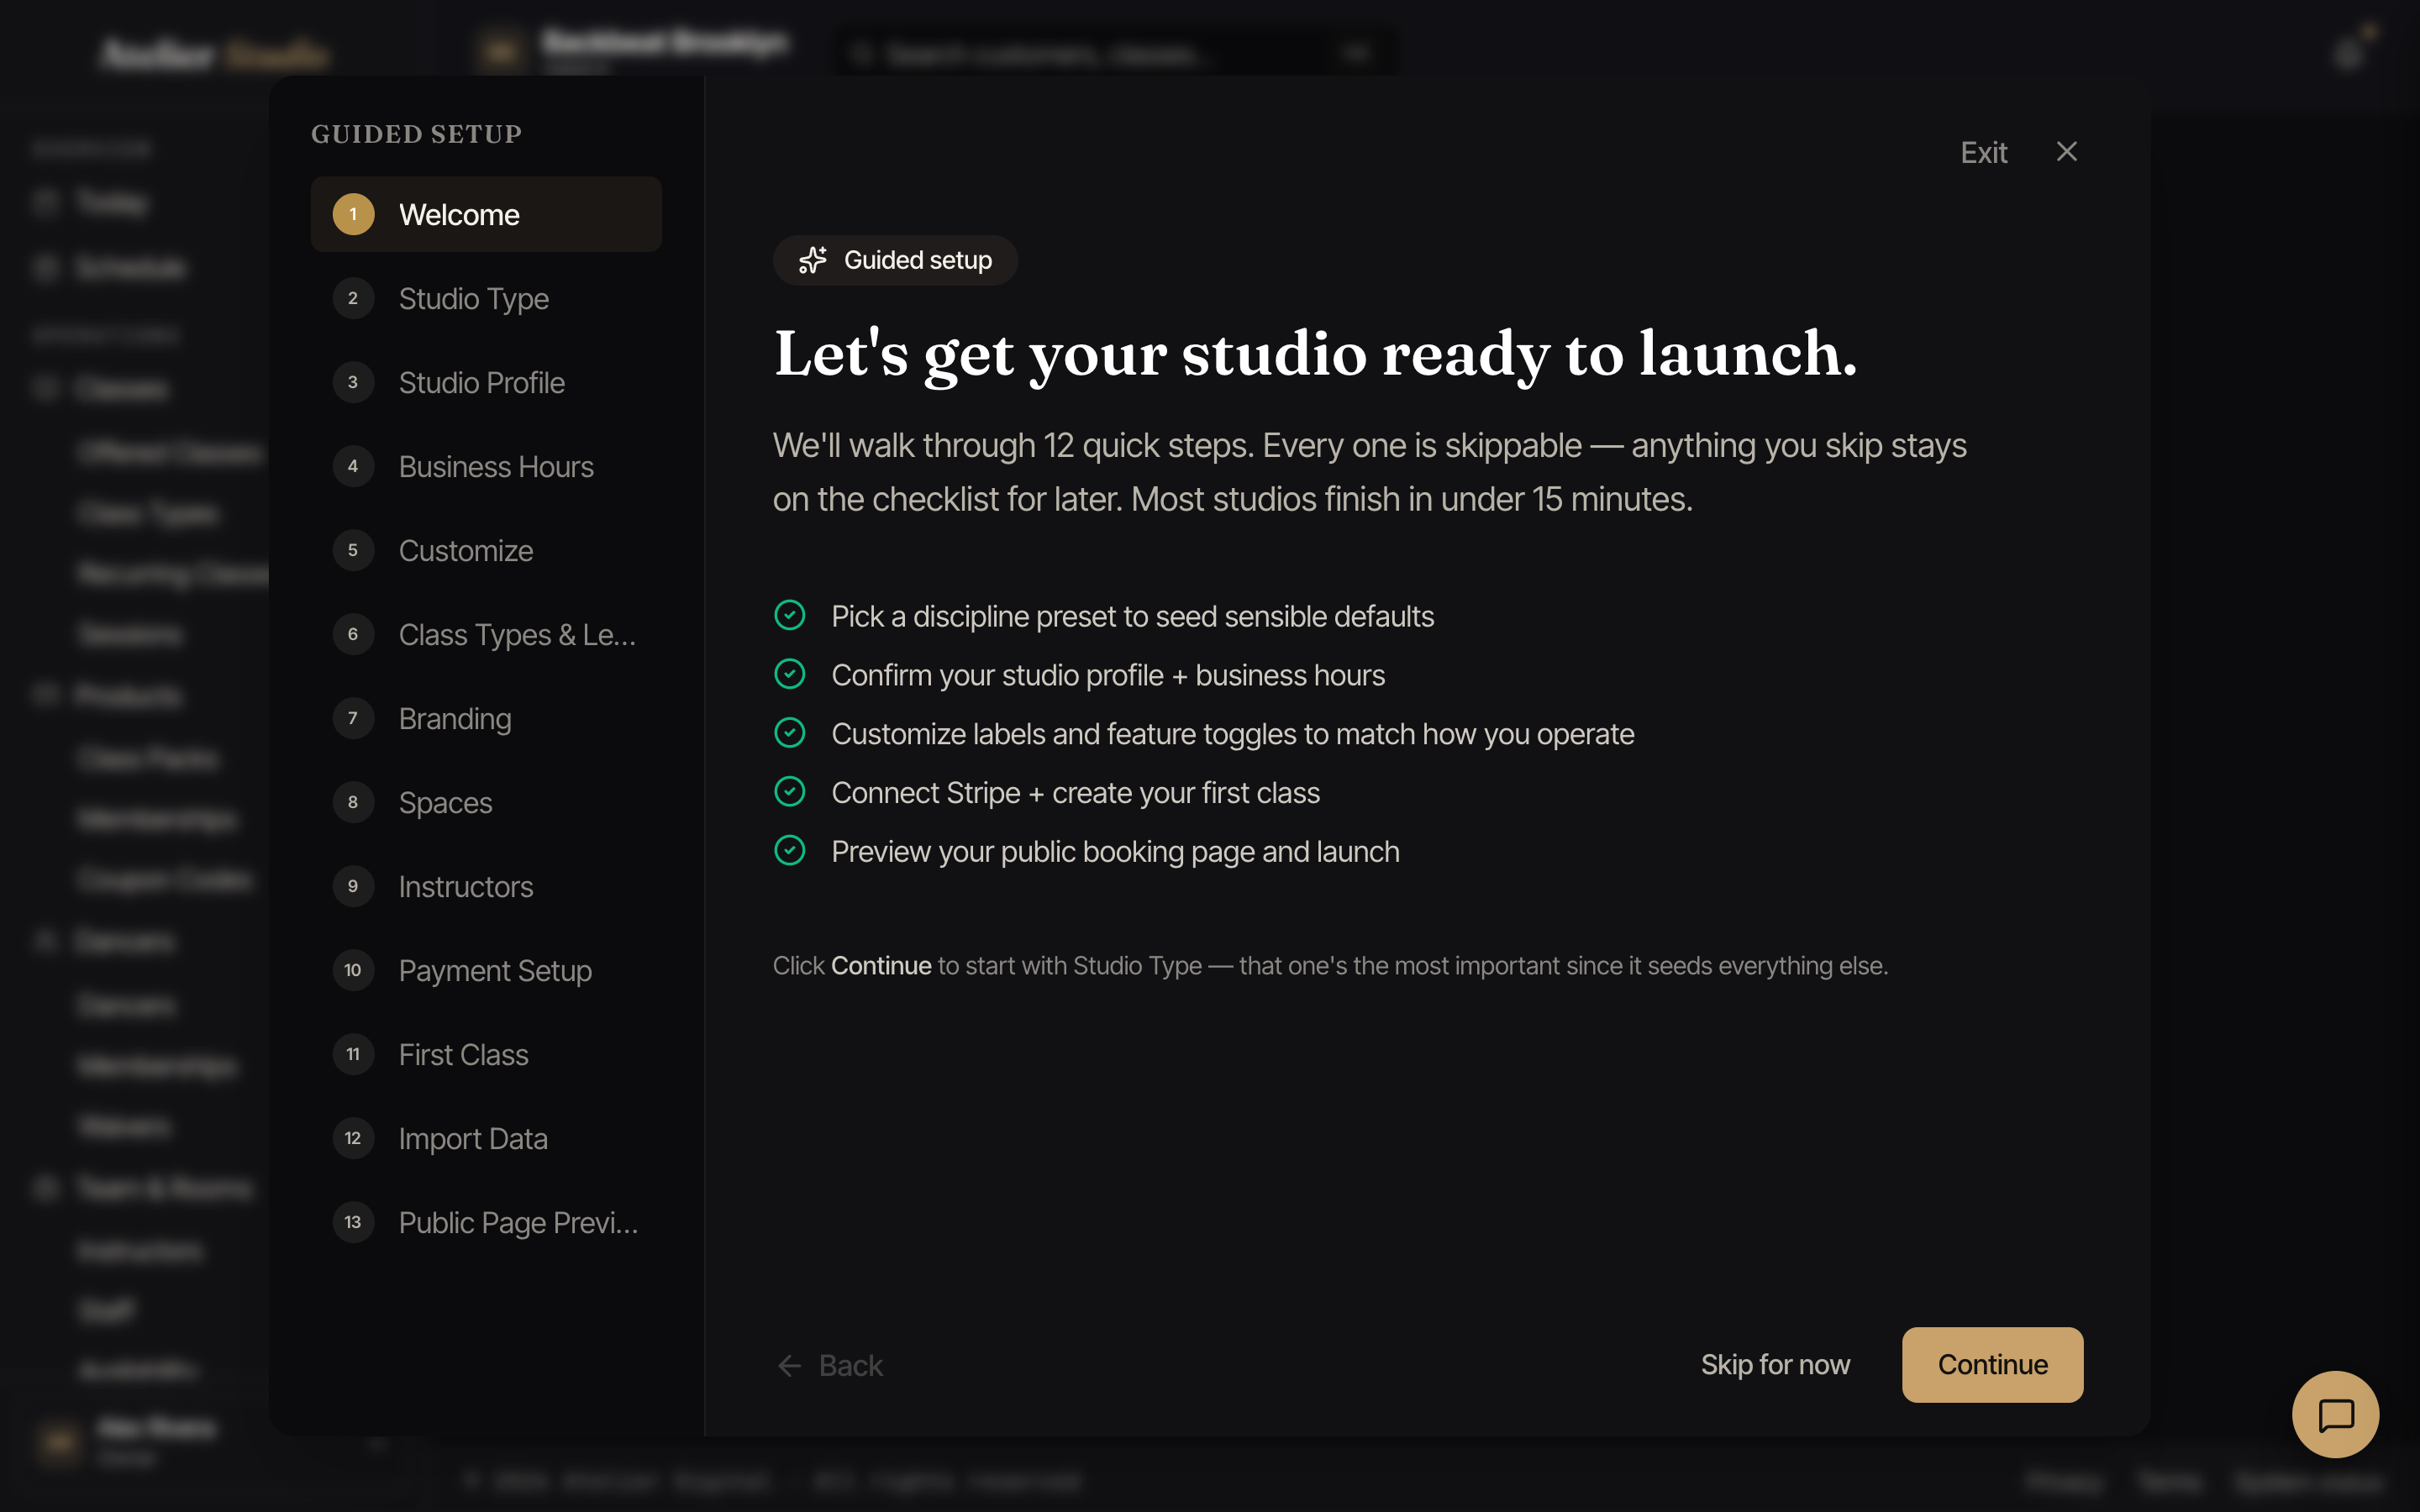This screenshot has height=1512, width=2420.
Task: Click text 'Pick a discipline preset to seed sensible defaults'
Action: 1132,617
